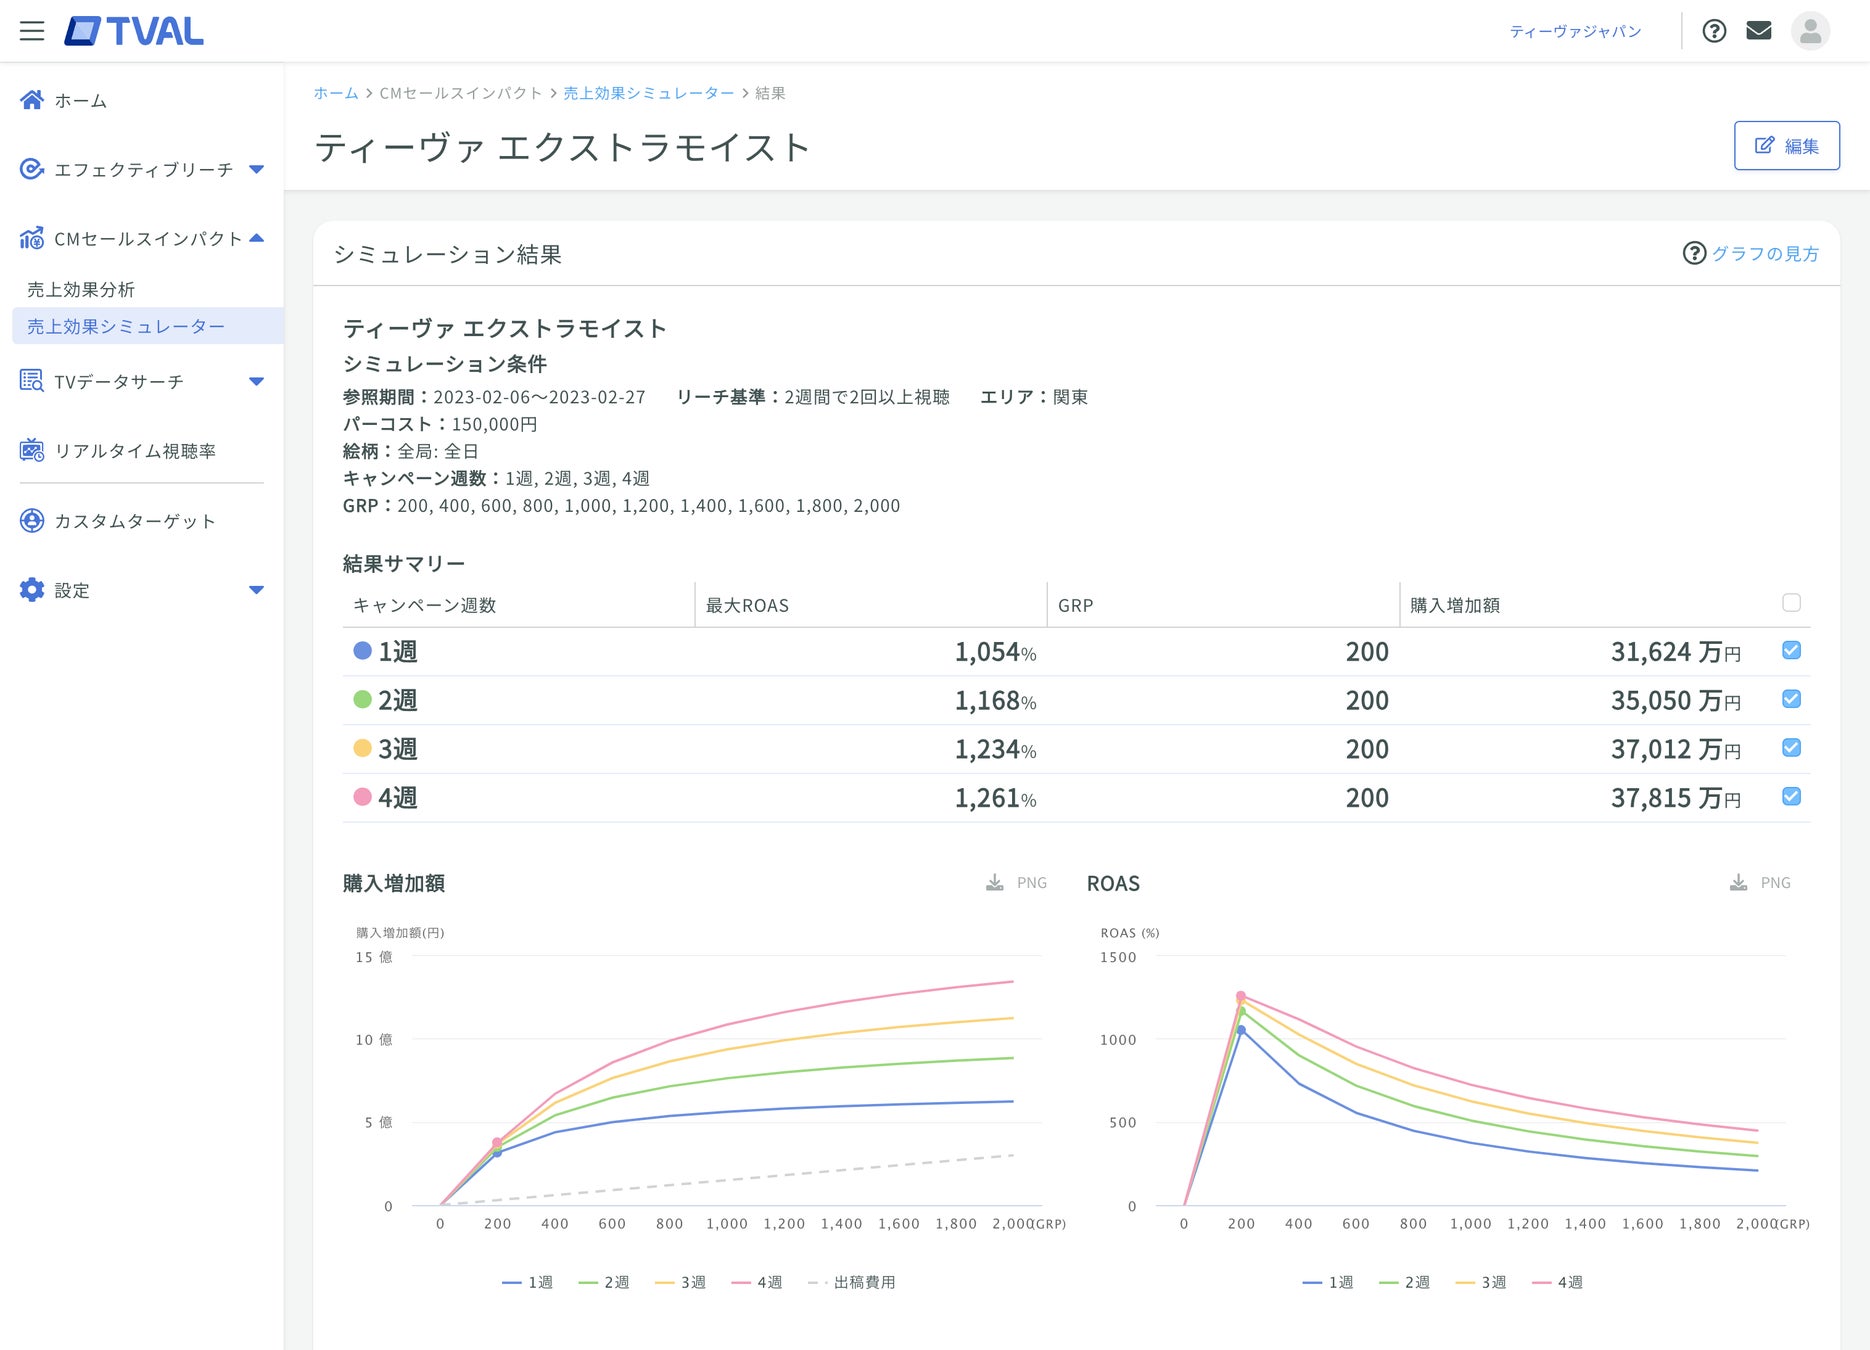Toggle 1週 legend in 購入増加額 chart
The image size is (1870, 1350).
point(527,1282)
